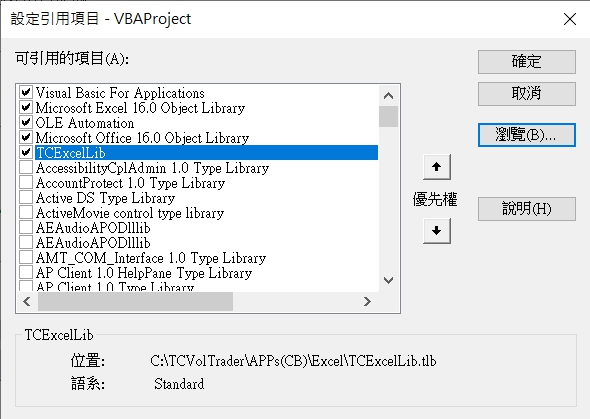Viewport: 590px width, 419px height.
Task: Select AccountProtect 1.0 Type Library entry
Action: tap(130, 183)
